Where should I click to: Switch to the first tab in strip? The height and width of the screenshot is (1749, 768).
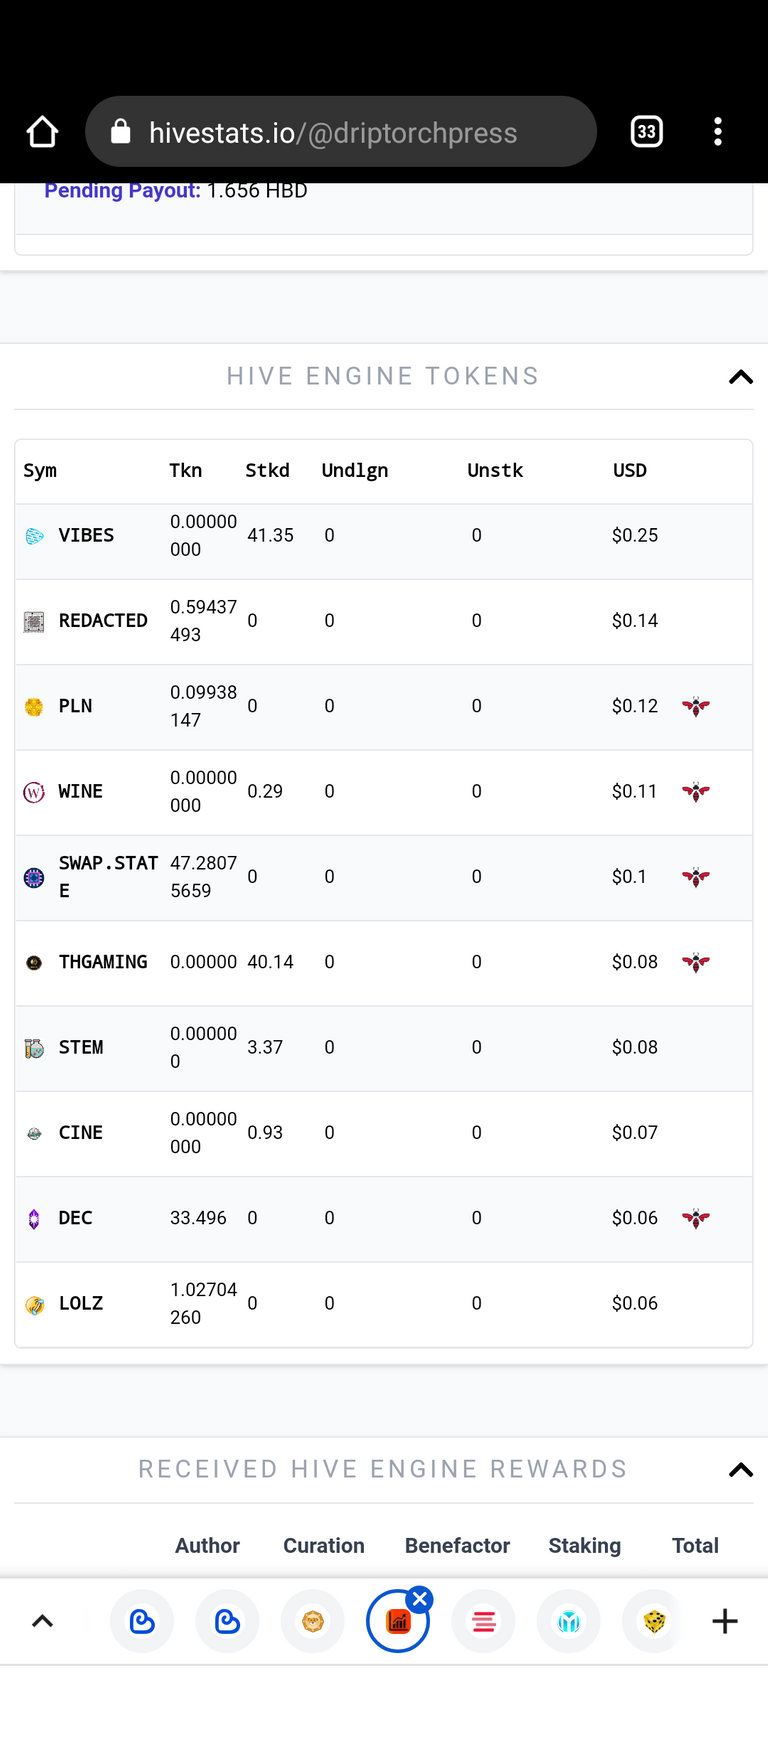coord(142,1621)
